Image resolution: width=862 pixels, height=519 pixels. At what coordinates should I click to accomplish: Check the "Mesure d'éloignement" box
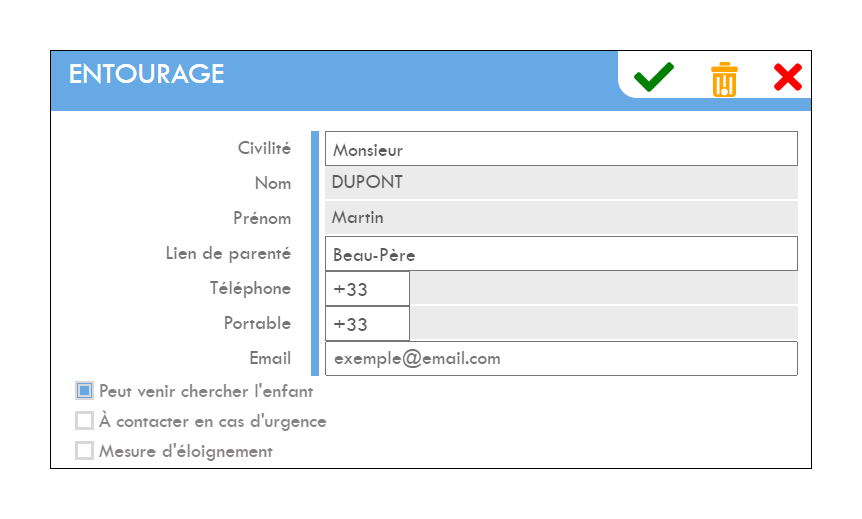click(84, 450)
